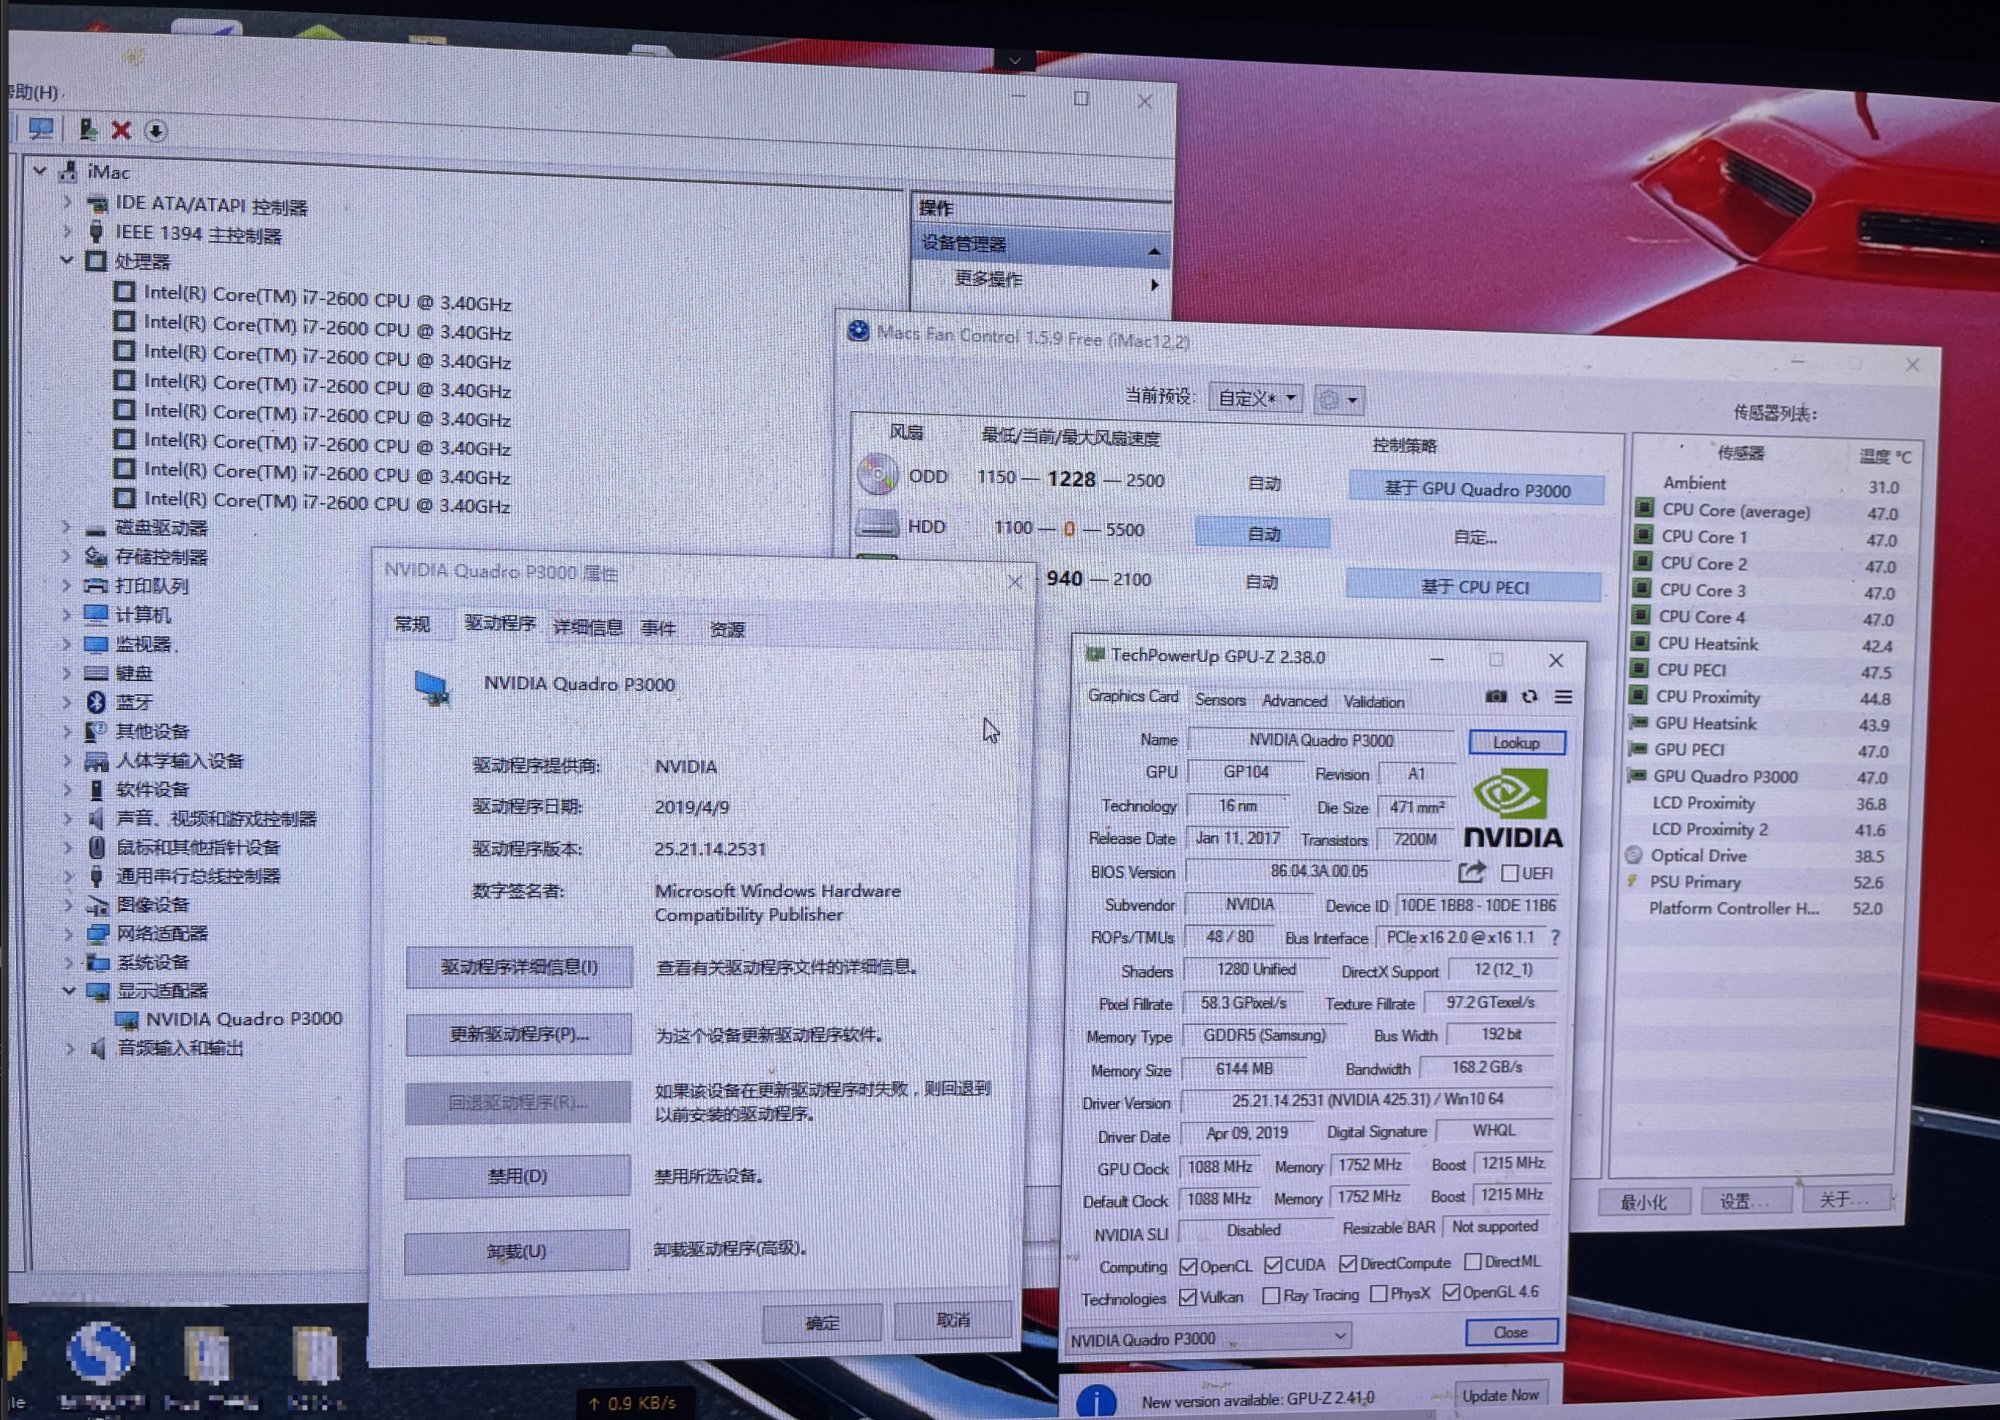This screenshot has width=2000, height=1420.
Task: Open the 自定义 preset dropdown in Macs Fan Control
Action: [x=1256, y=398]
